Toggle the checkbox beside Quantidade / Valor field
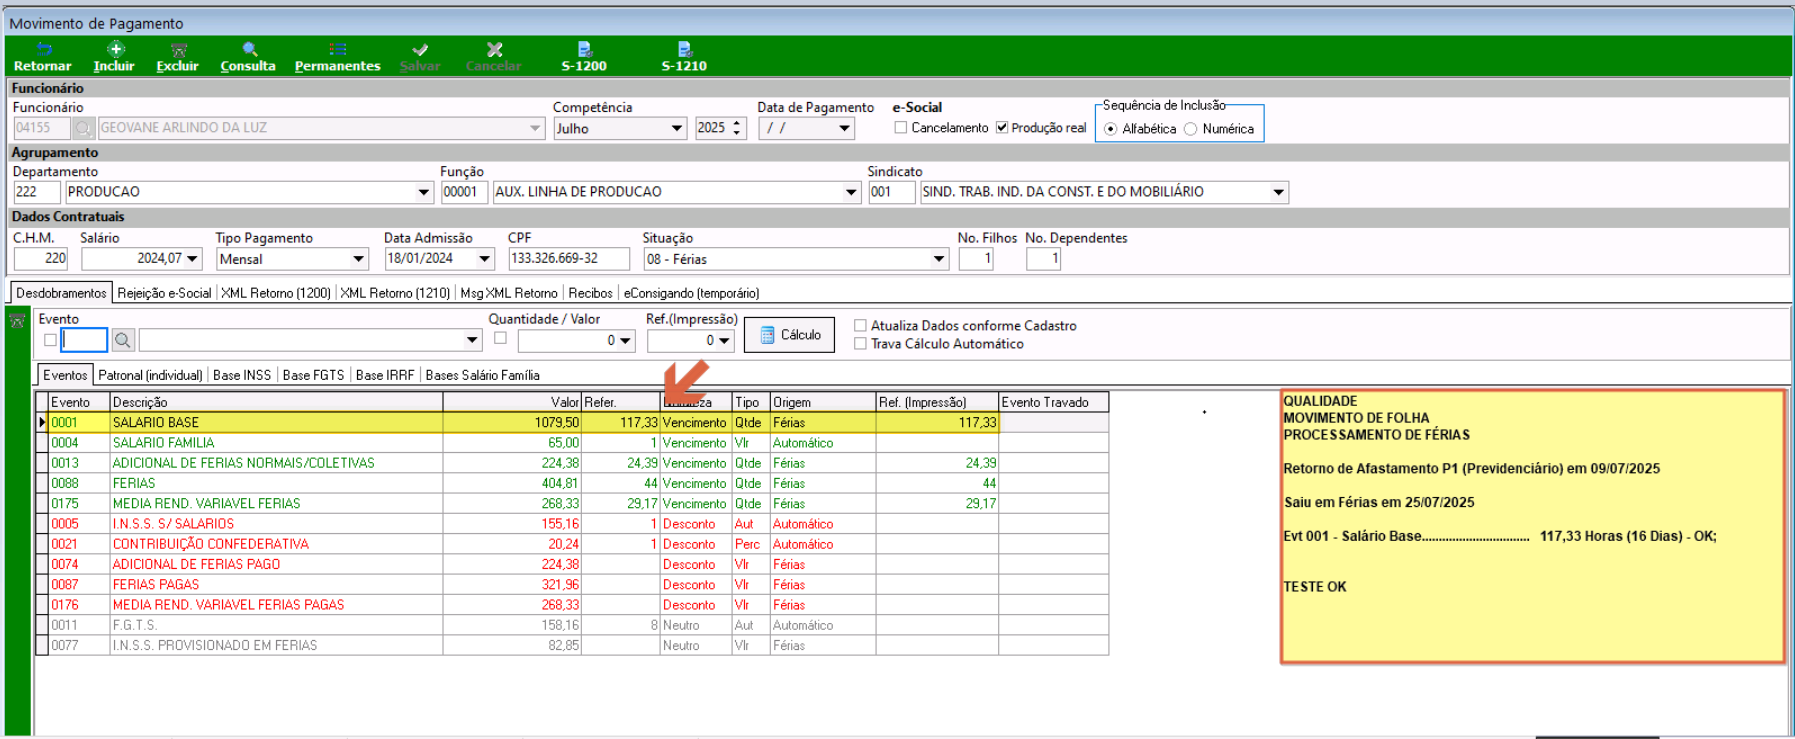Viewport: 1795px width, 739px height. (x=500, y=338)
